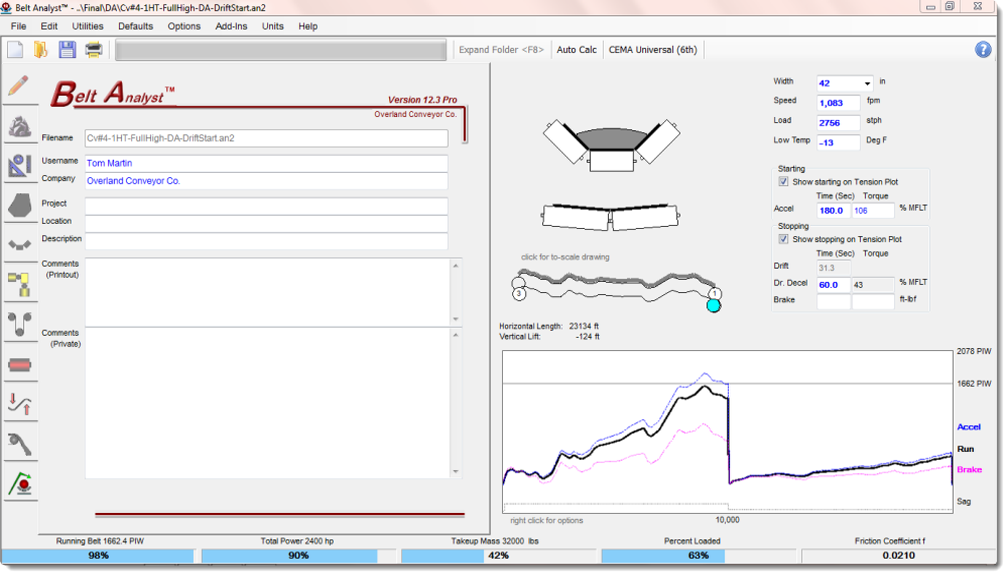Print using the printer toolbar icon
The height and width of the screenshot is (576, 1008).
point(94,50)
